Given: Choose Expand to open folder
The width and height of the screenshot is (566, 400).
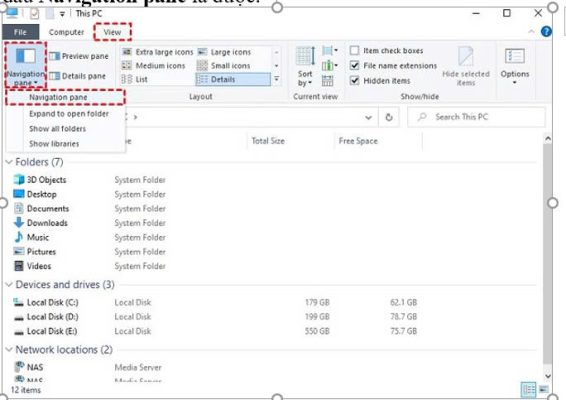Looking at the screenshot, I should point(69,114).
